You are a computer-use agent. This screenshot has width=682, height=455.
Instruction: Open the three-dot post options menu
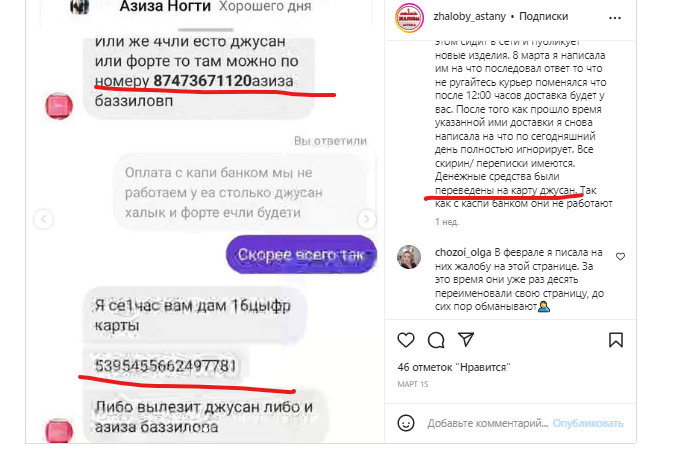[615, 18]
